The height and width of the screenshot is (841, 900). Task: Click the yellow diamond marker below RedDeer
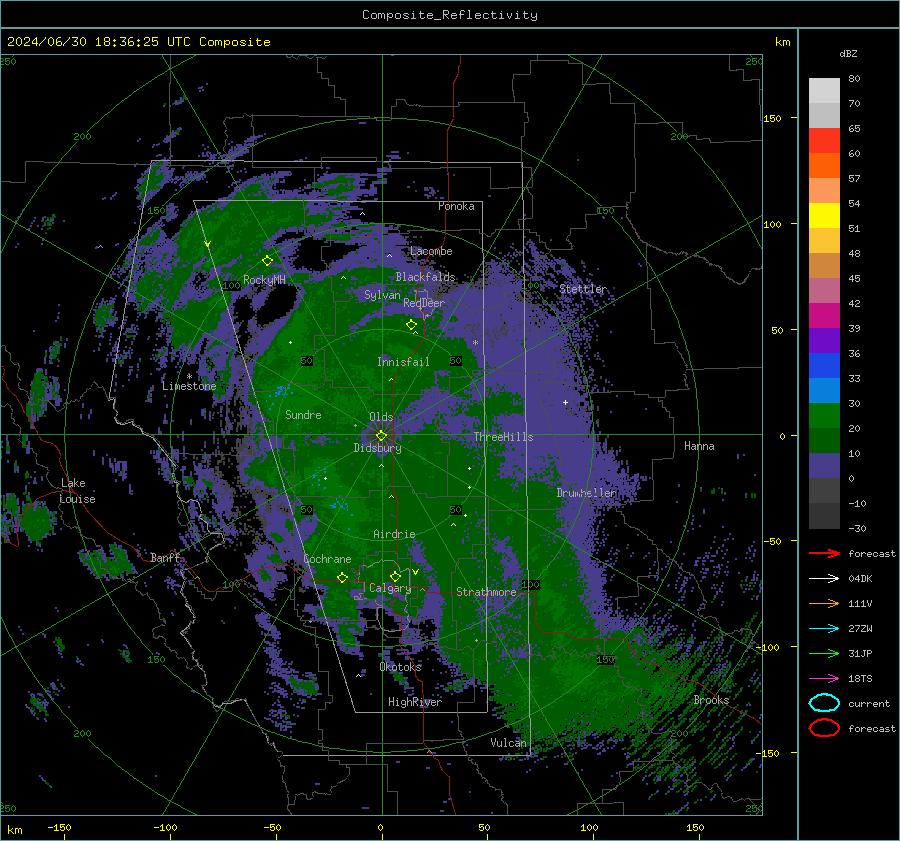(x=411, y=325)
